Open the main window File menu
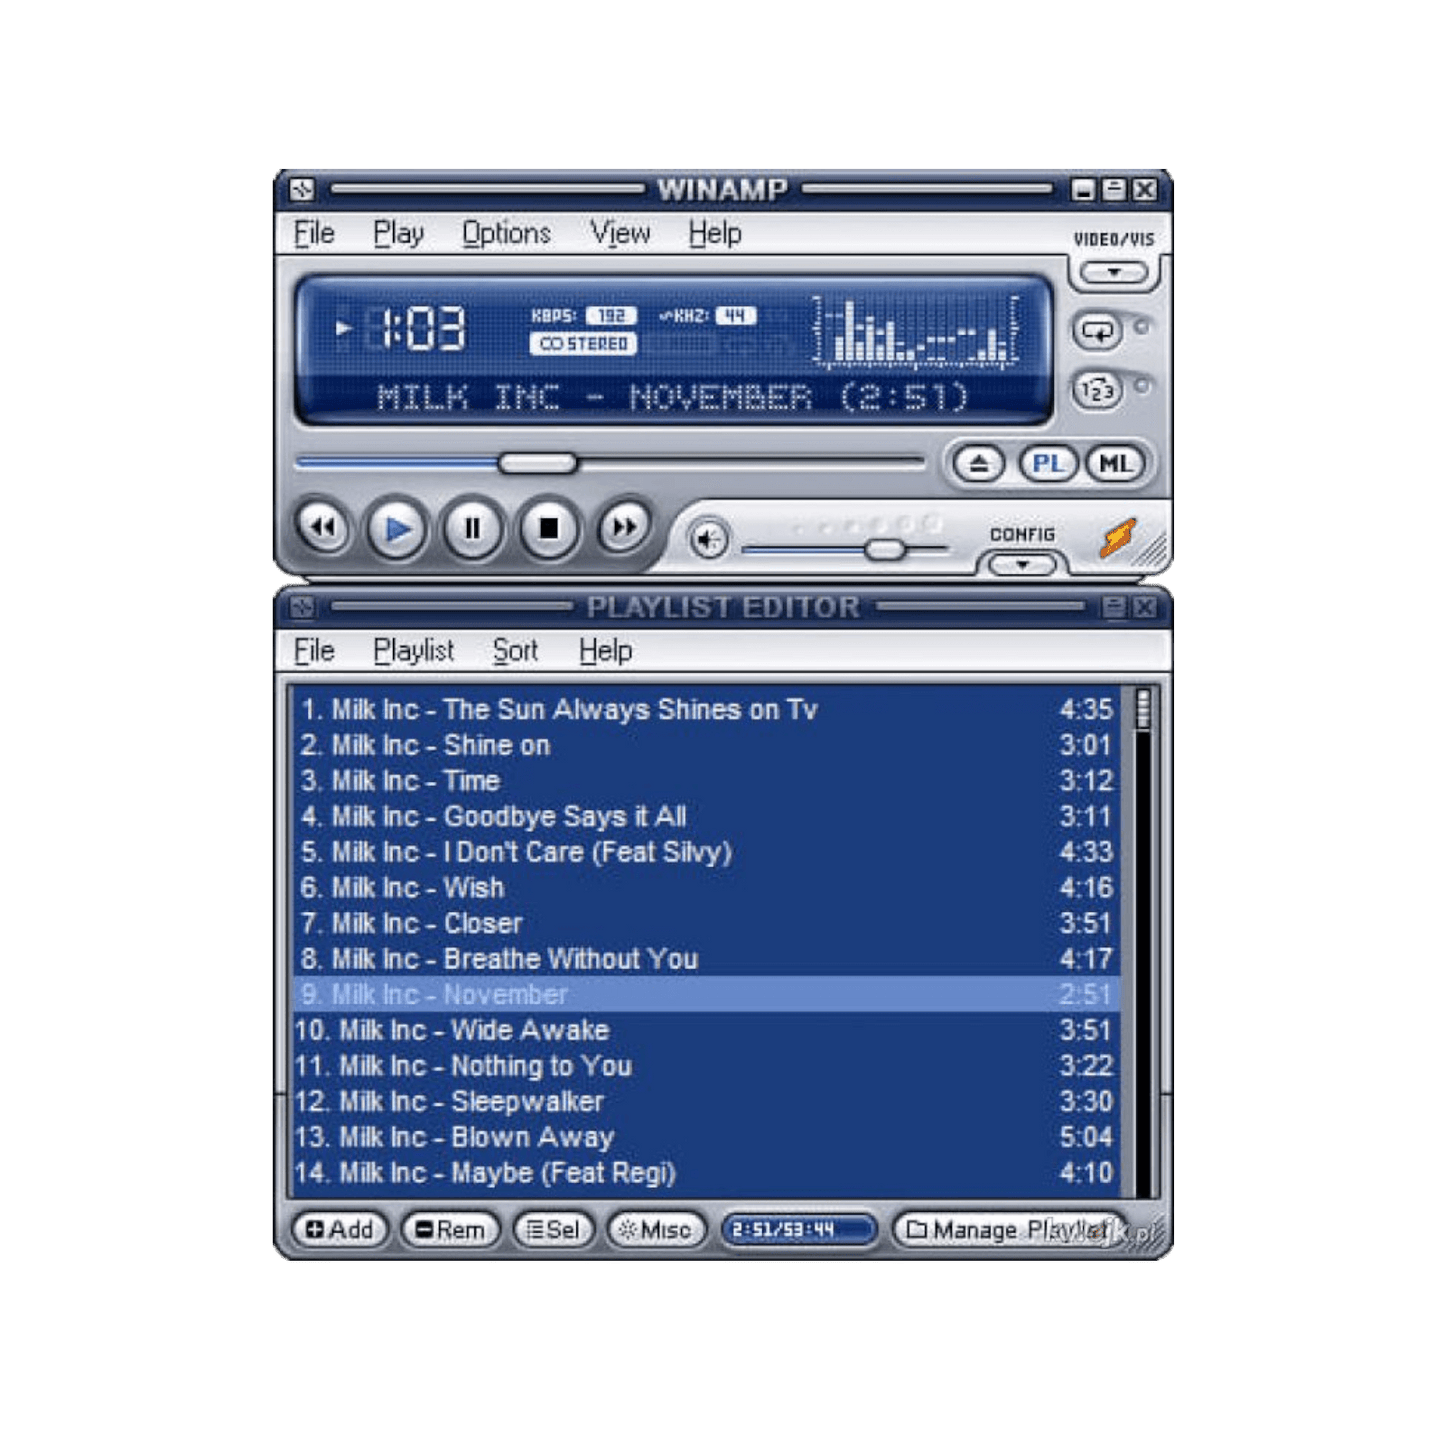The height and width of the screenshot is (1445, 1445). click(314, 233)
